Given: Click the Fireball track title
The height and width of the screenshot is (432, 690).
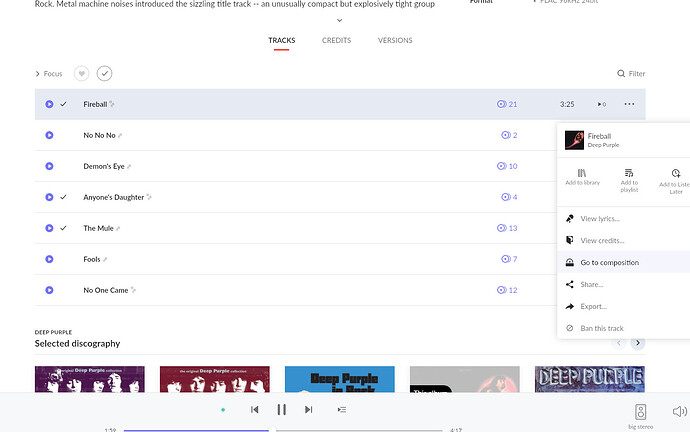Looking at the screenshot, I should [95, 104].
